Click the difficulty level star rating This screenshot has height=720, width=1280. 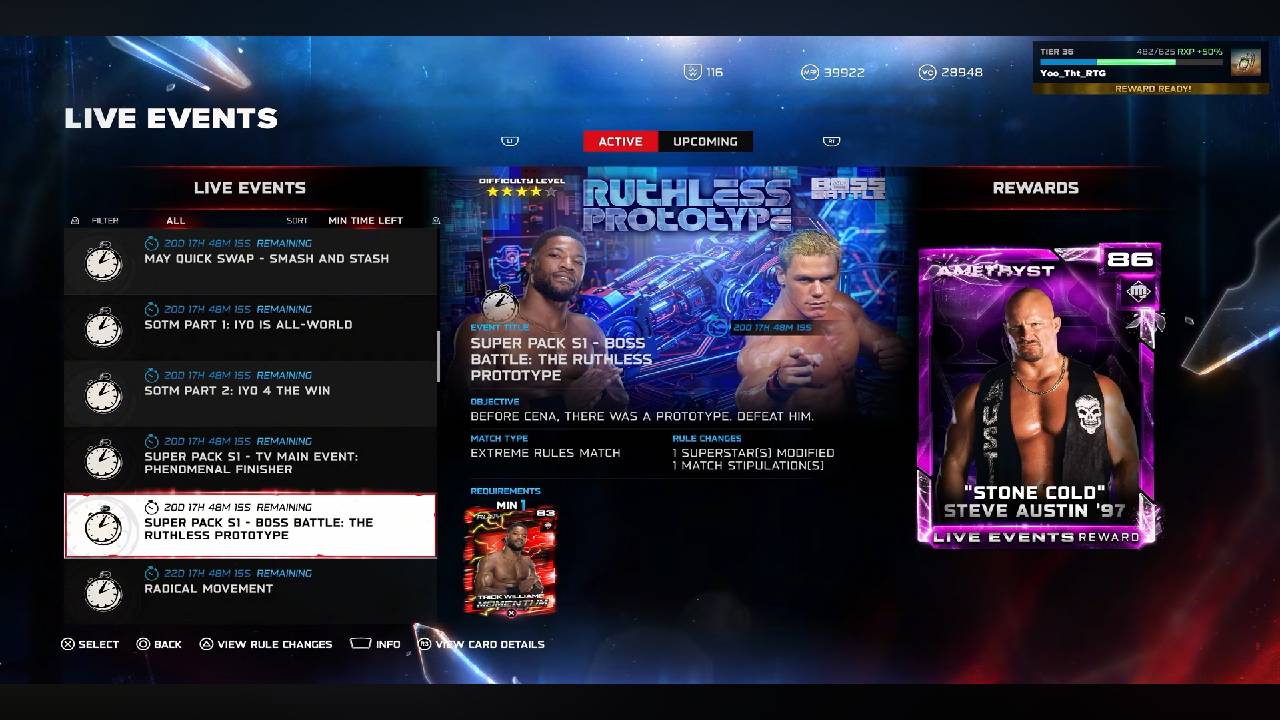[x=521, y=192]
